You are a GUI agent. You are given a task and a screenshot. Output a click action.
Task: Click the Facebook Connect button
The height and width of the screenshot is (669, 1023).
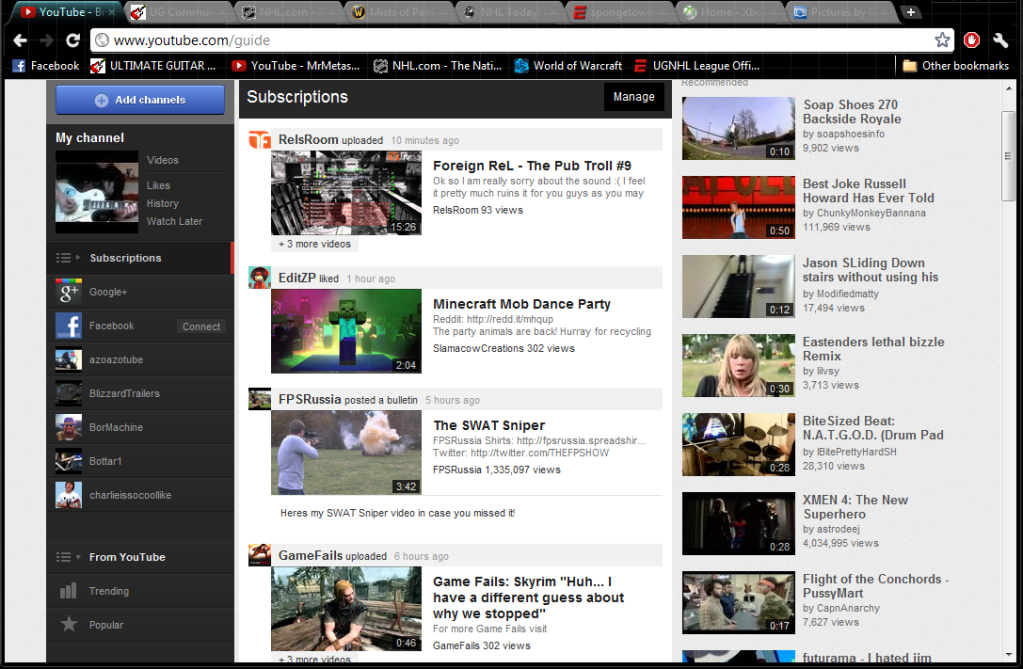[201, 326]
